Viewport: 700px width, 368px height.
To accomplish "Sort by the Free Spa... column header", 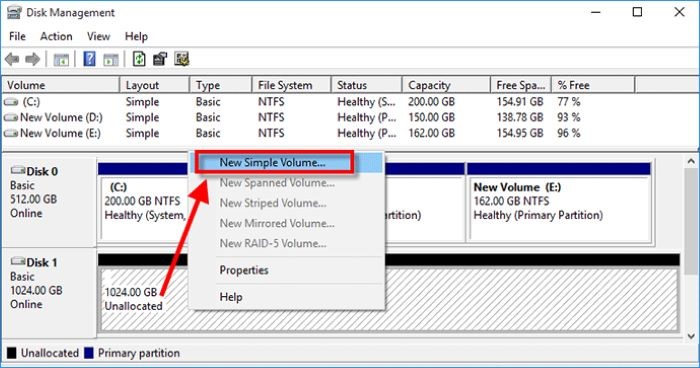I will point(521,85).
